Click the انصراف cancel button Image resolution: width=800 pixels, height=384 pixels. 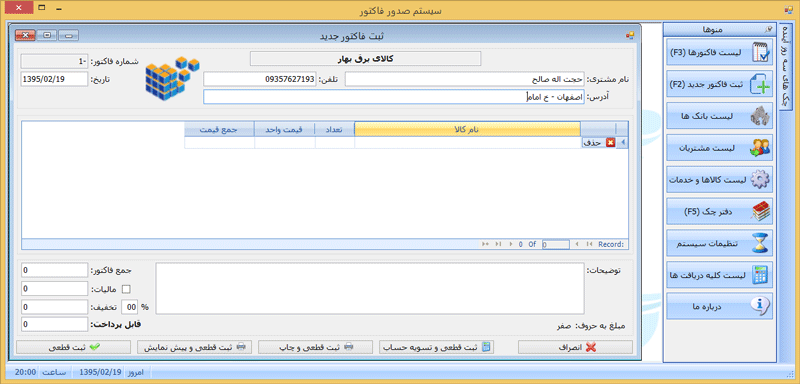point(575,347)
